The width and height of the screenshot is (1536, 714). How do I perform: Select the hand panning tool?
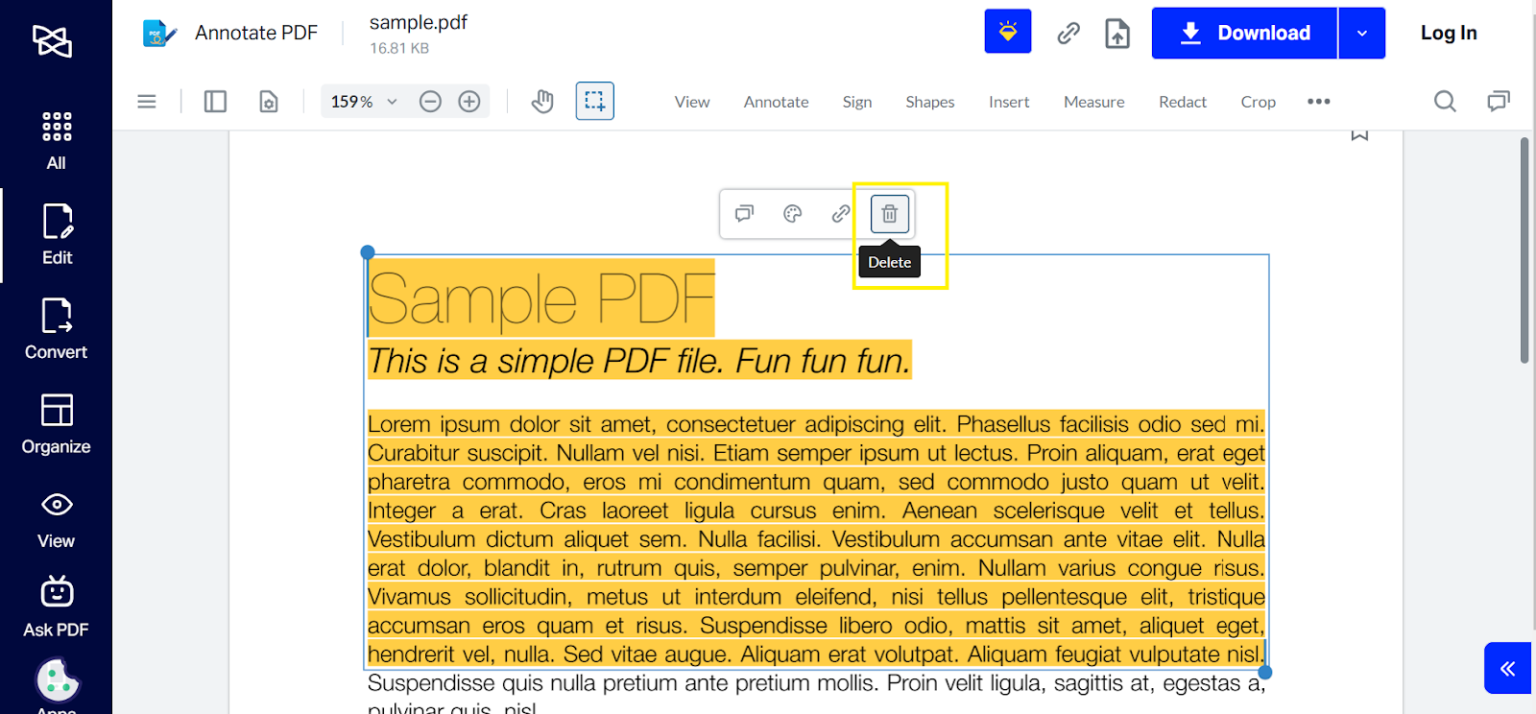tap(542, 100)
